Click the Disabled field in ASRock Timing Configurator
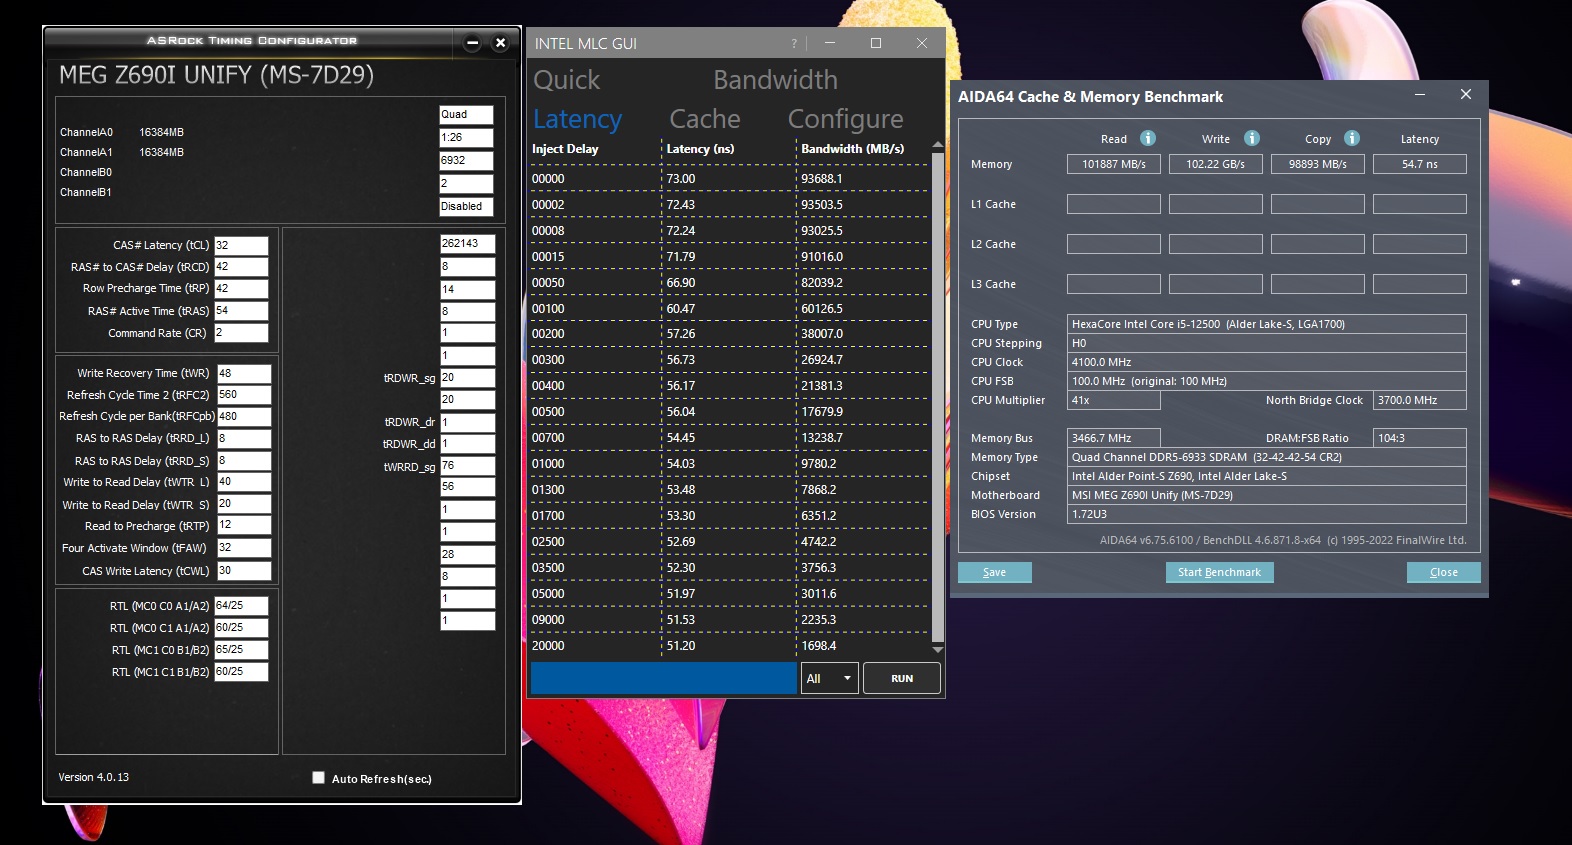The height and width of the screenshot is (845, 1572). coord(466,207)
